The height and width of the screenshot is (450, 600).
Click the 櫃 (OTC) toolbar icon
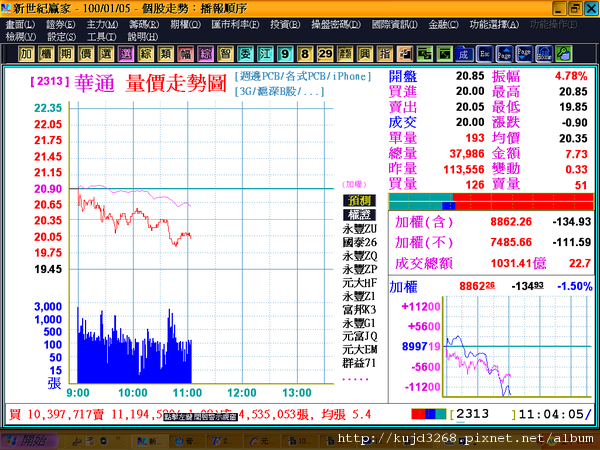pos(46,54)
